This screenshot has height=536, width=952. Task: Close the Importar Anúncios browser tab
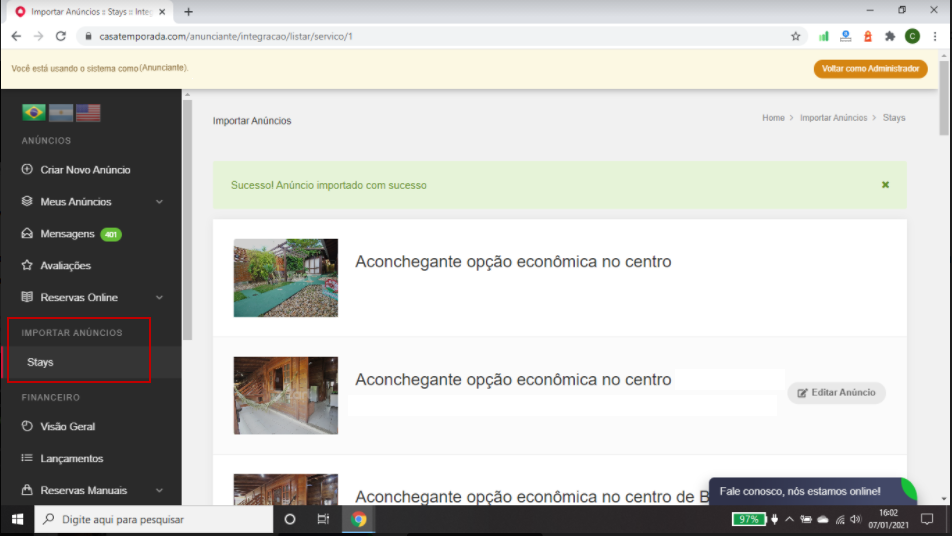point(162,12)
